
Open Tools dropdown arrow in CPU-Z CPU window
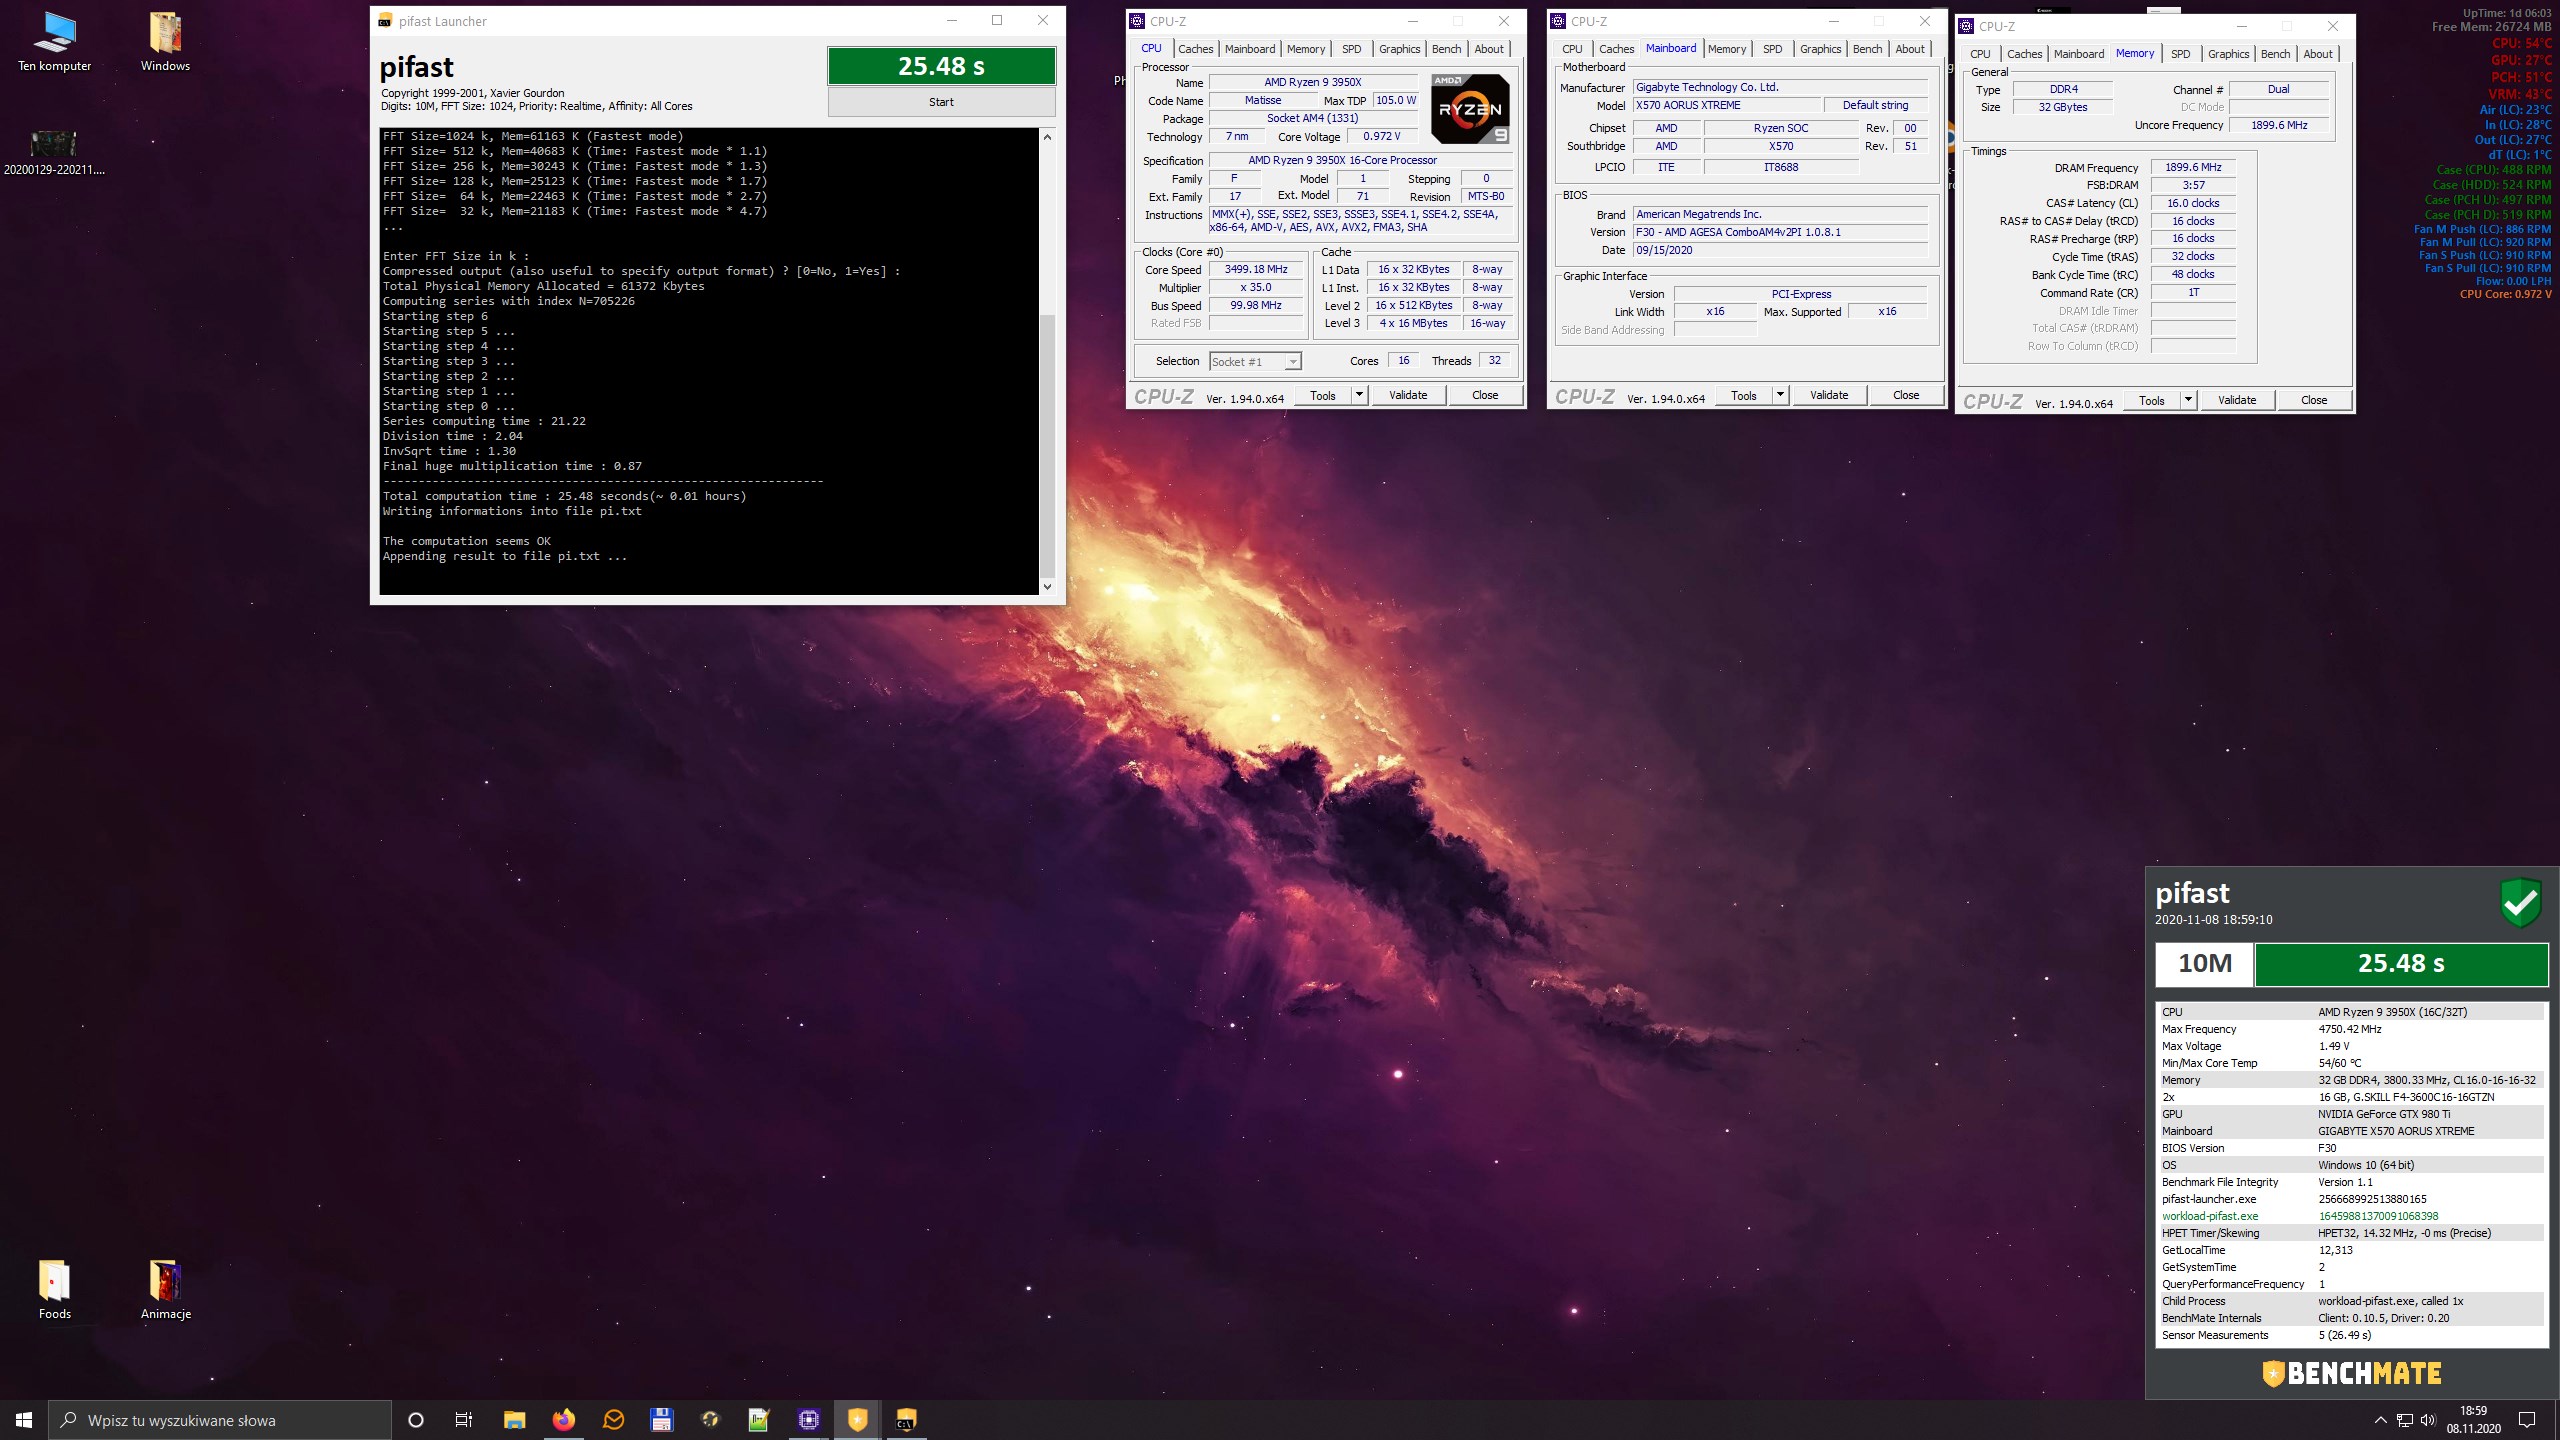point(1359,395)
